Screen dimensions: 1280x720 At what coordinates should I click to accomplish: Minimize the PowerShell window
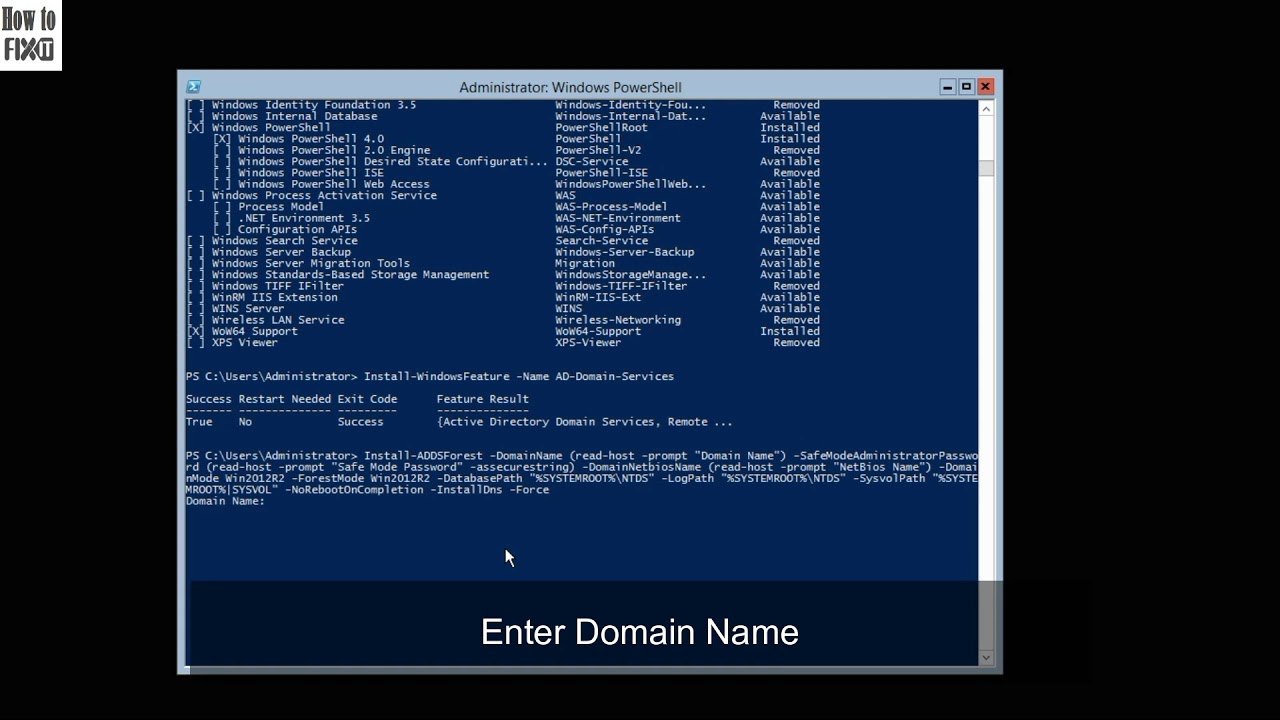pyautogui.click(x=947, y=87)
